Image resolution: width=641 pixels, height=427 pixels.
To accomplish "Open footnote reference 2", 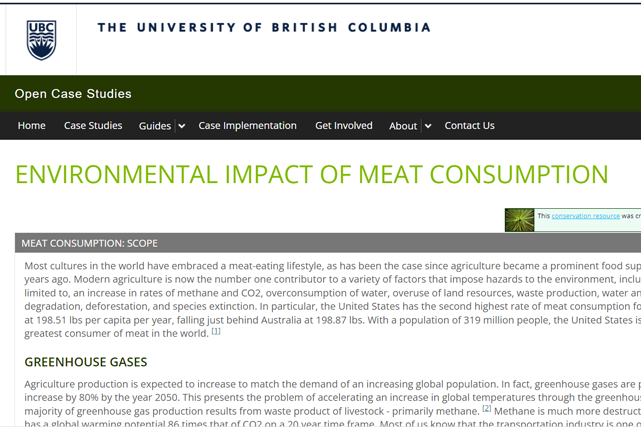I will click(x=486, y=408).
